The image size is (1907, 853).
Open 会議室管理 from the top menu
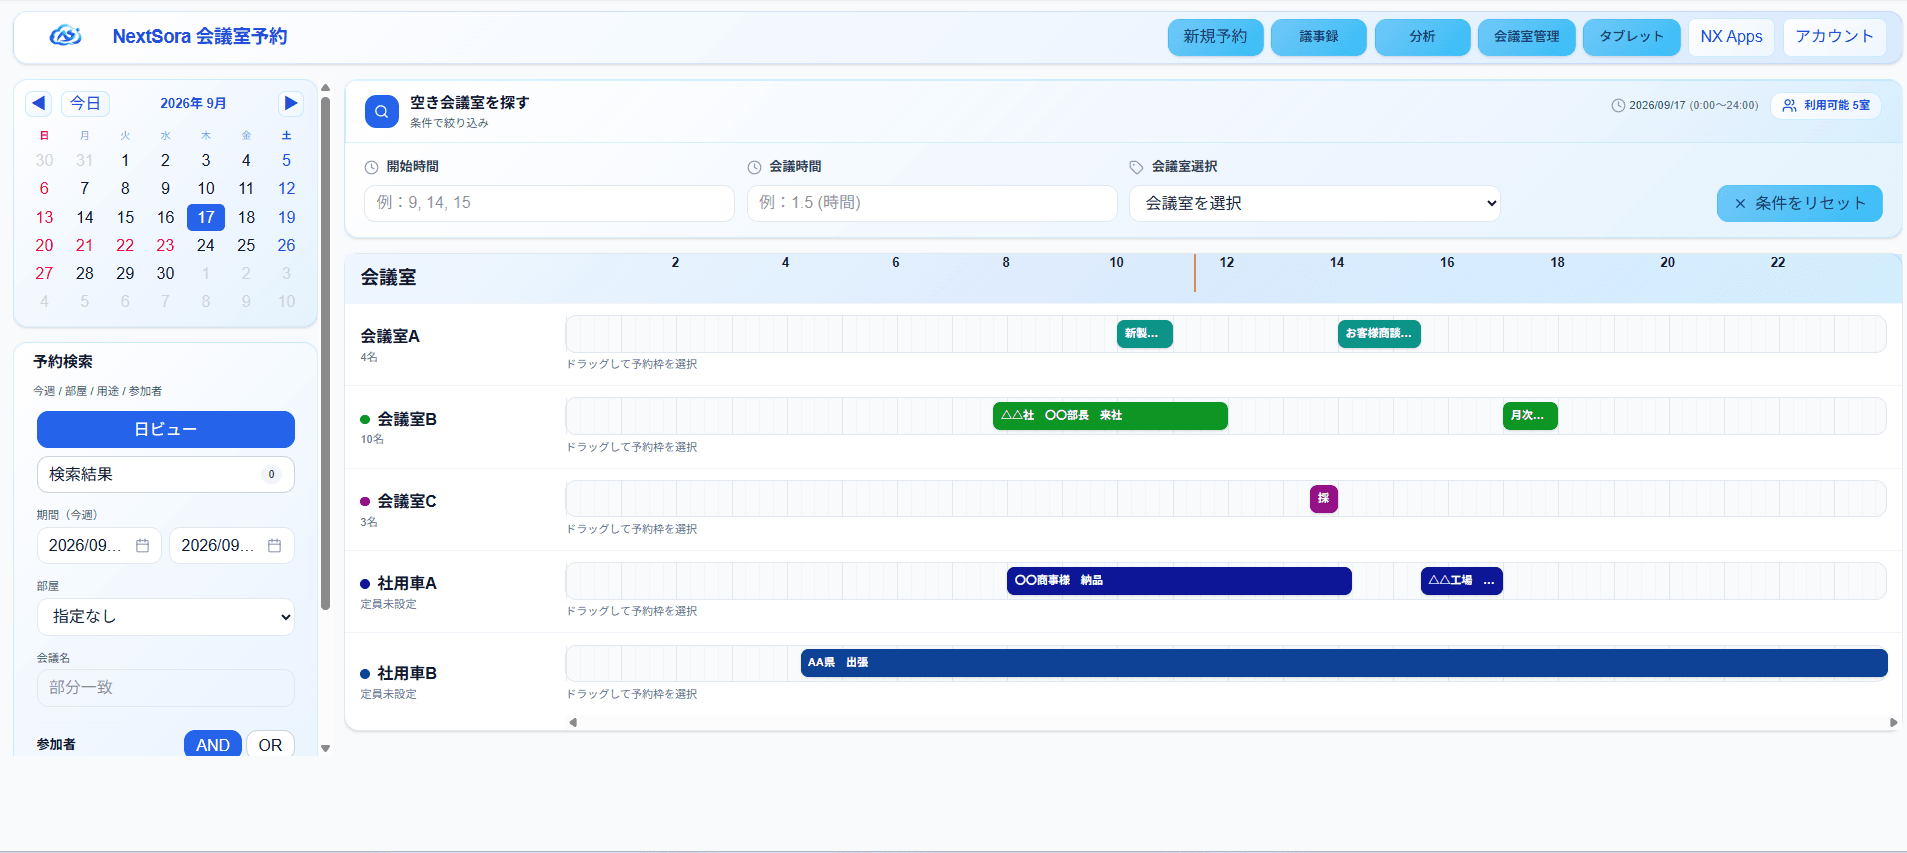[1527, 37]
